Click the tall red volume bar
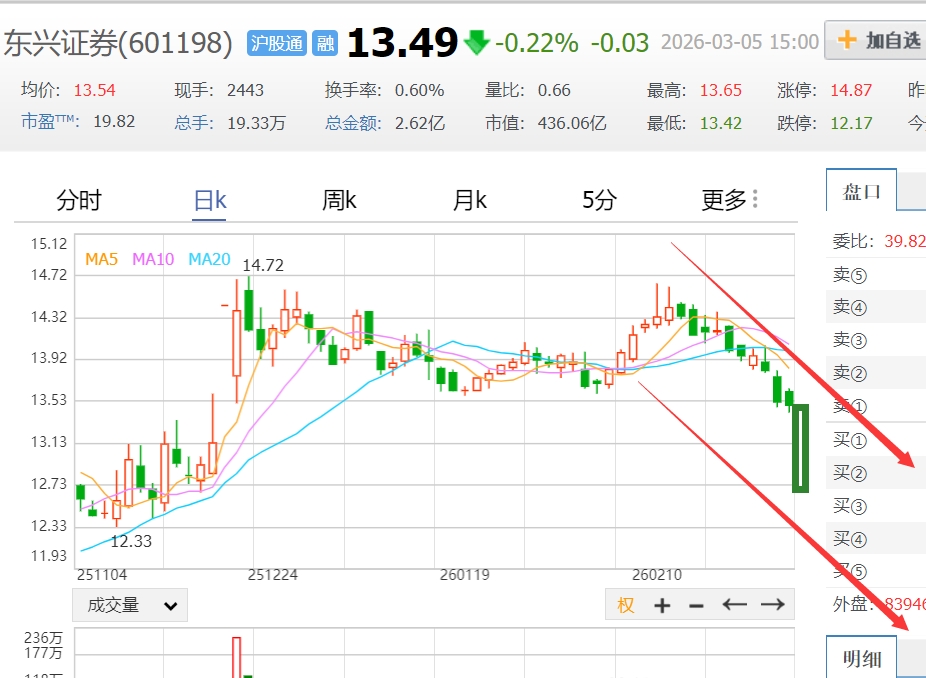The height and width of the screenshot is (678, 926). [236, 657]
